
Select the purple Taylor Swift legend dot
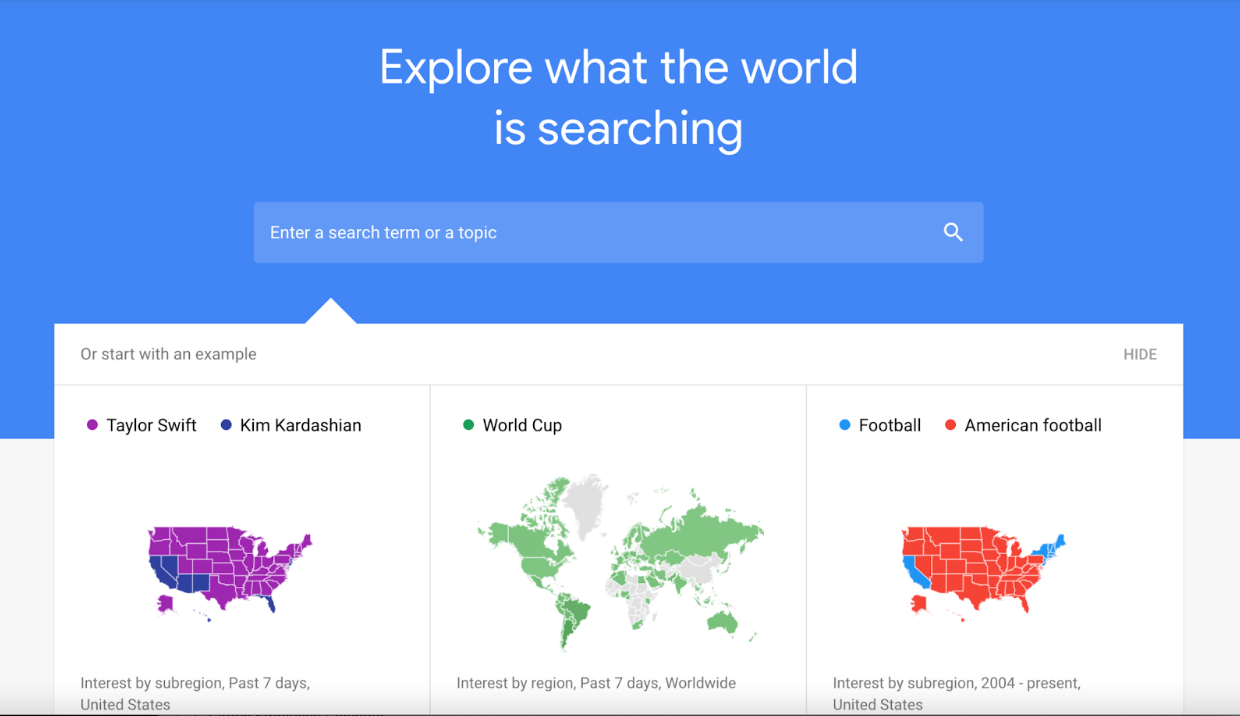coord(92,424)
